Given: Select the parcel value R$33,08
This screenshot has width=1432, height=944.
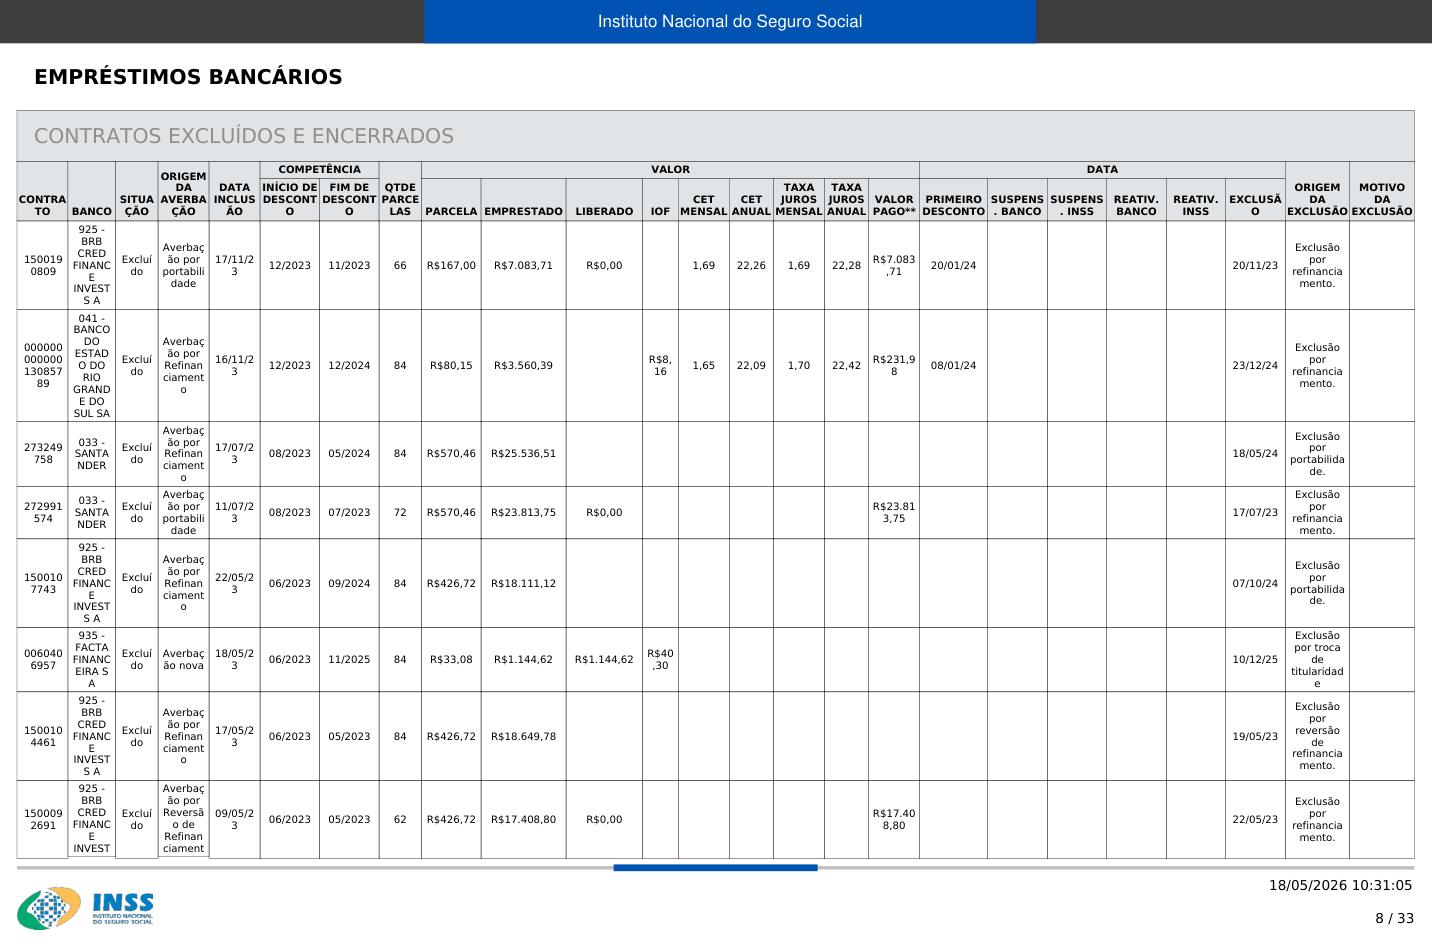Looking at the screenshot, I should [451, 659].
